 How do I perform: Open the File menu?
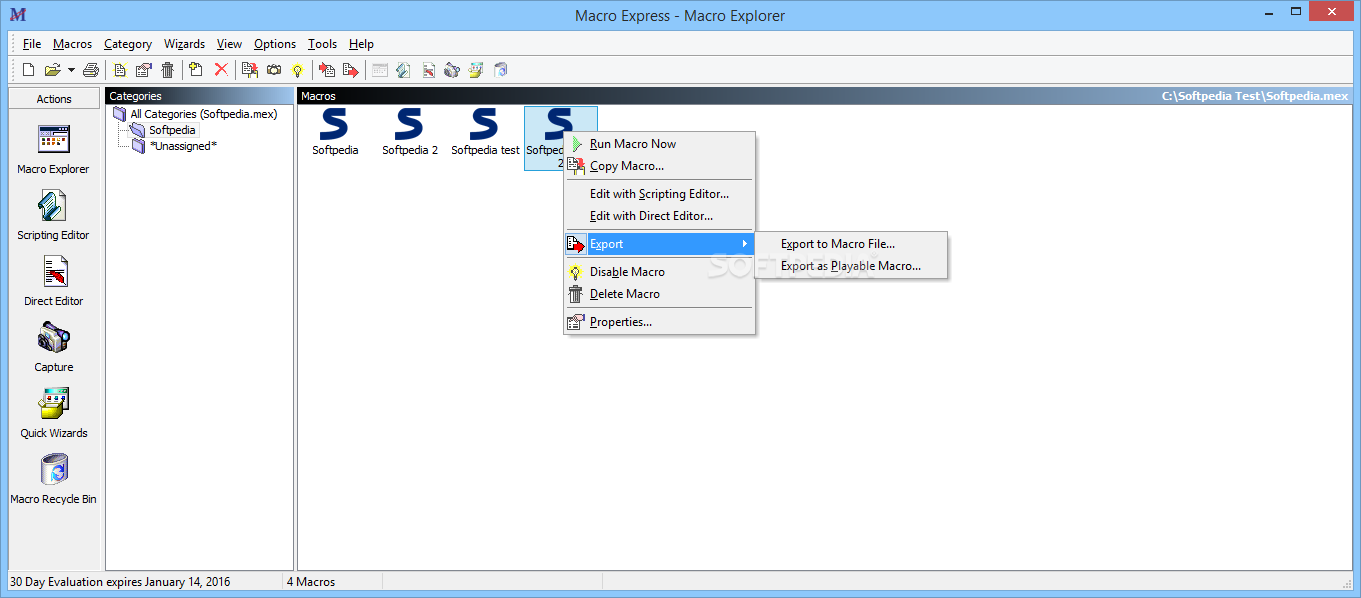[x=32, y=44]
